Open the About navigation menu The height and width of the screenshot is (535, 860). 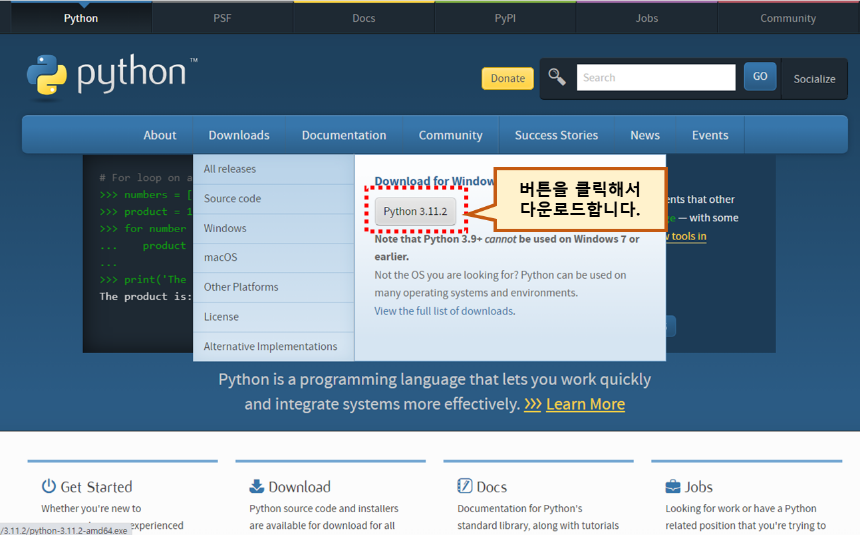point(160,135)
